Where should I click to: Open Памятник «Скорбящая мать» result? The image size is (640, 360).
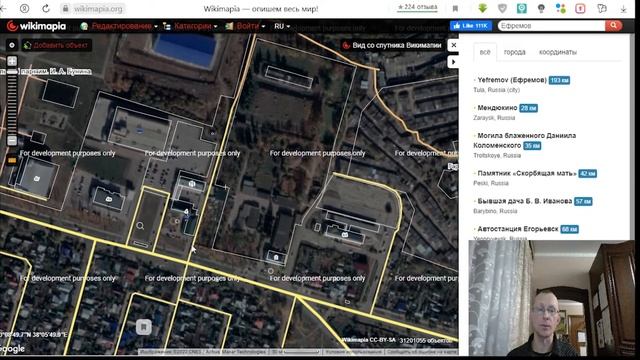click(527, 173)
